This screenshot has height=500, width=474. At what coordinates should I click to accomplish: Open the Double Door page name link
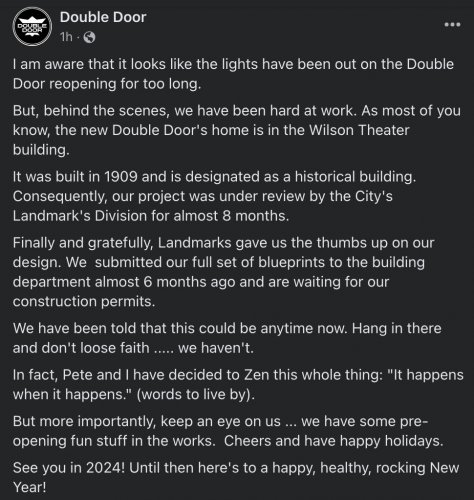click(x=103, y=17)
